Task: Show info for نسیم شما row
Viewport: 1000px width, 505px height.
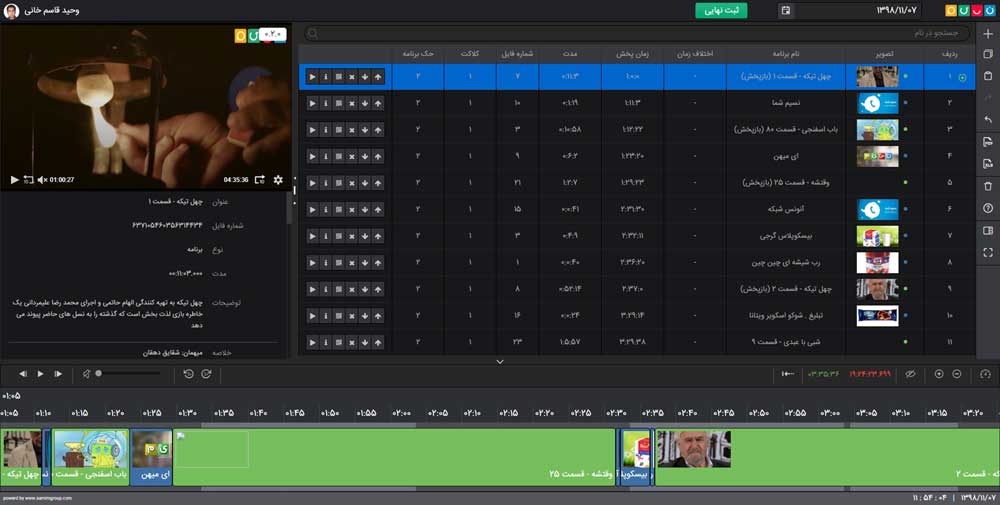Action: tap(325, 103)
